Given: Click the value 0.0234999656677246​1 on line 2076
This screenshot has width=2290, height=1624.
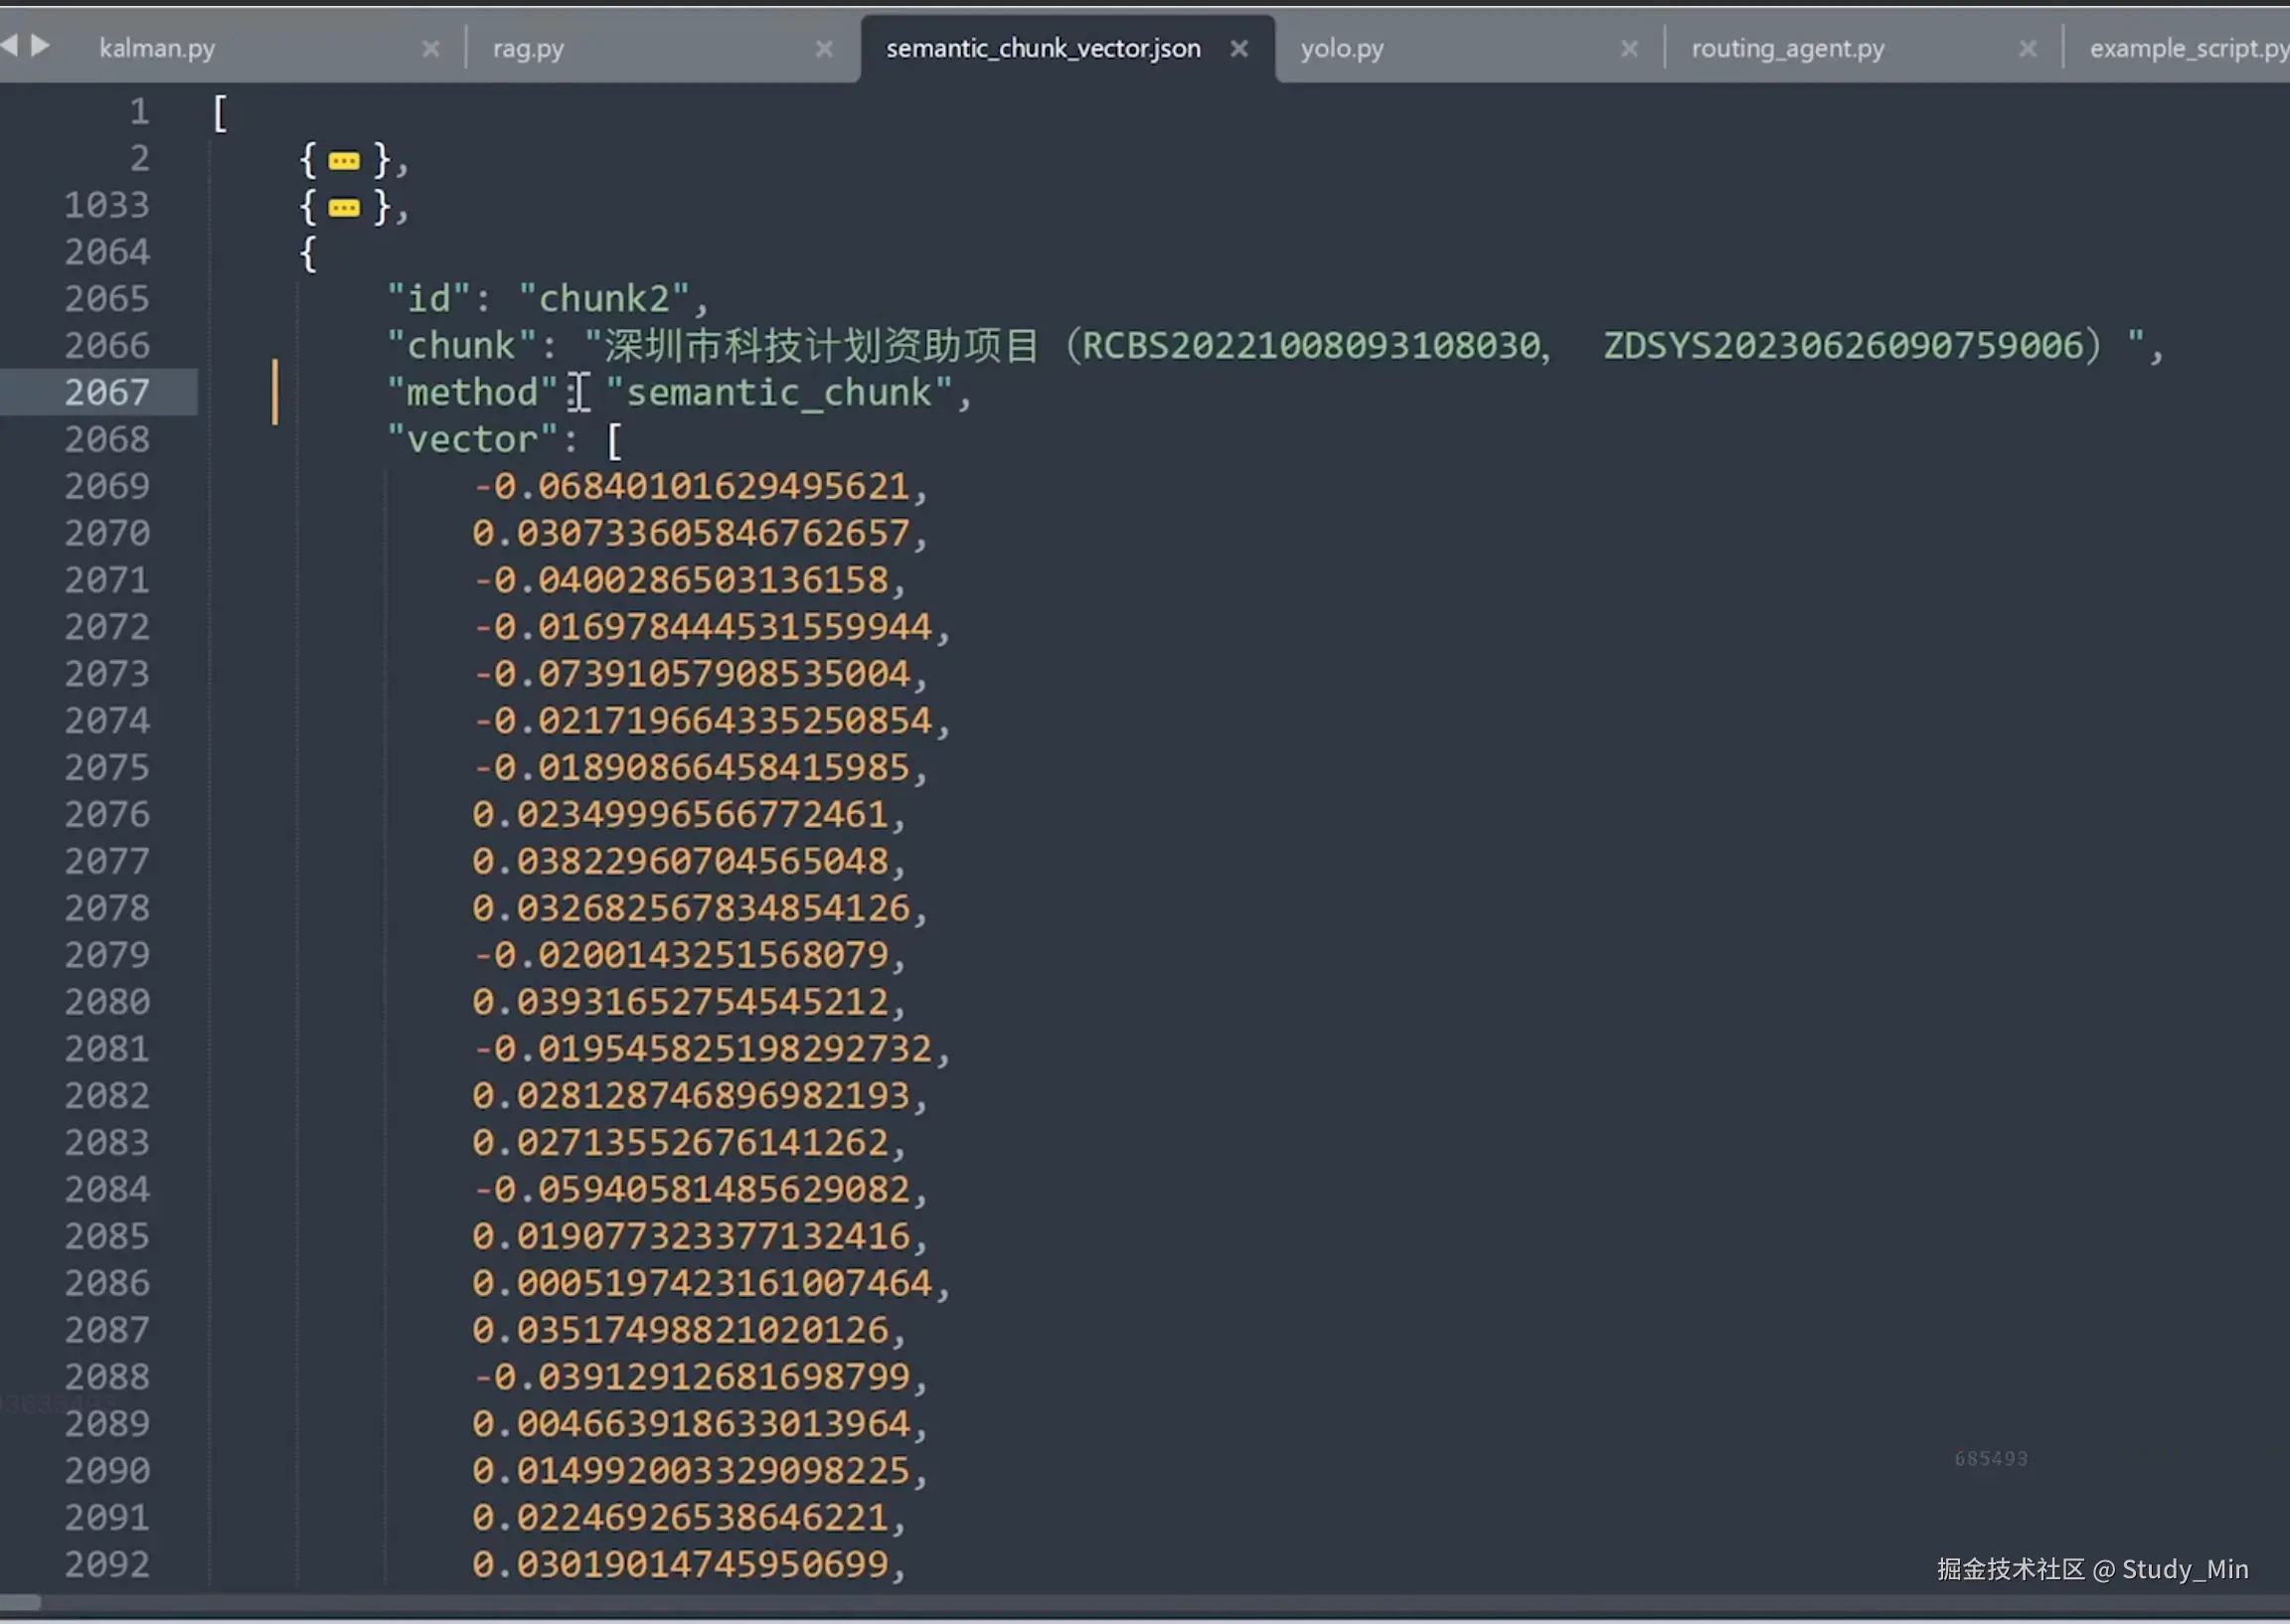Looking at the screenshot, I should click(680, 815).
